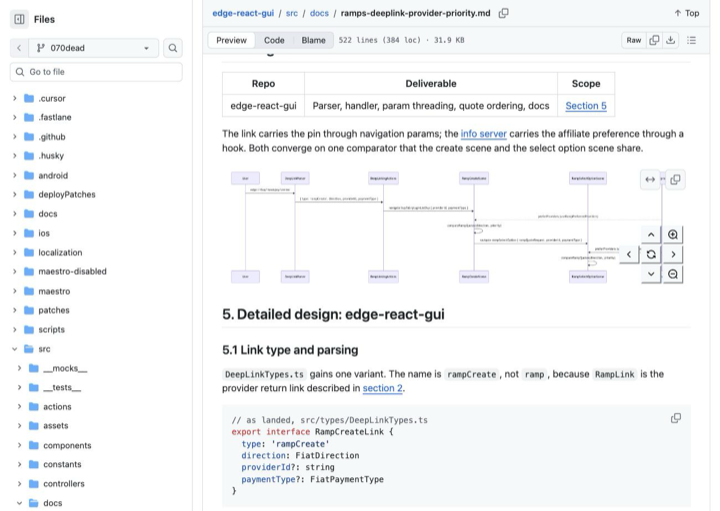Screen dimensions: 720x511
Task: Click the components folder icon
Action: pyautogui.click(x=34, y=445)
